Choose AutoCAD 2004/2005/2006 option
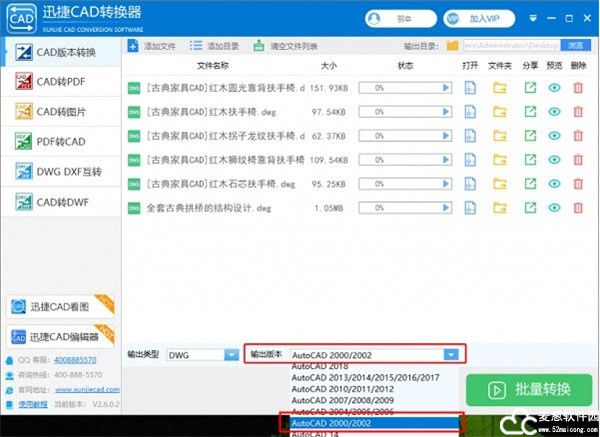600x437 pixels. (342, 412)
